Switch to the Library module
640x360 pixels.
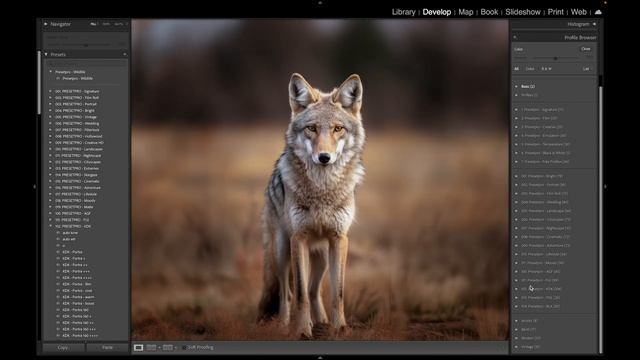[x=403, y=12]
